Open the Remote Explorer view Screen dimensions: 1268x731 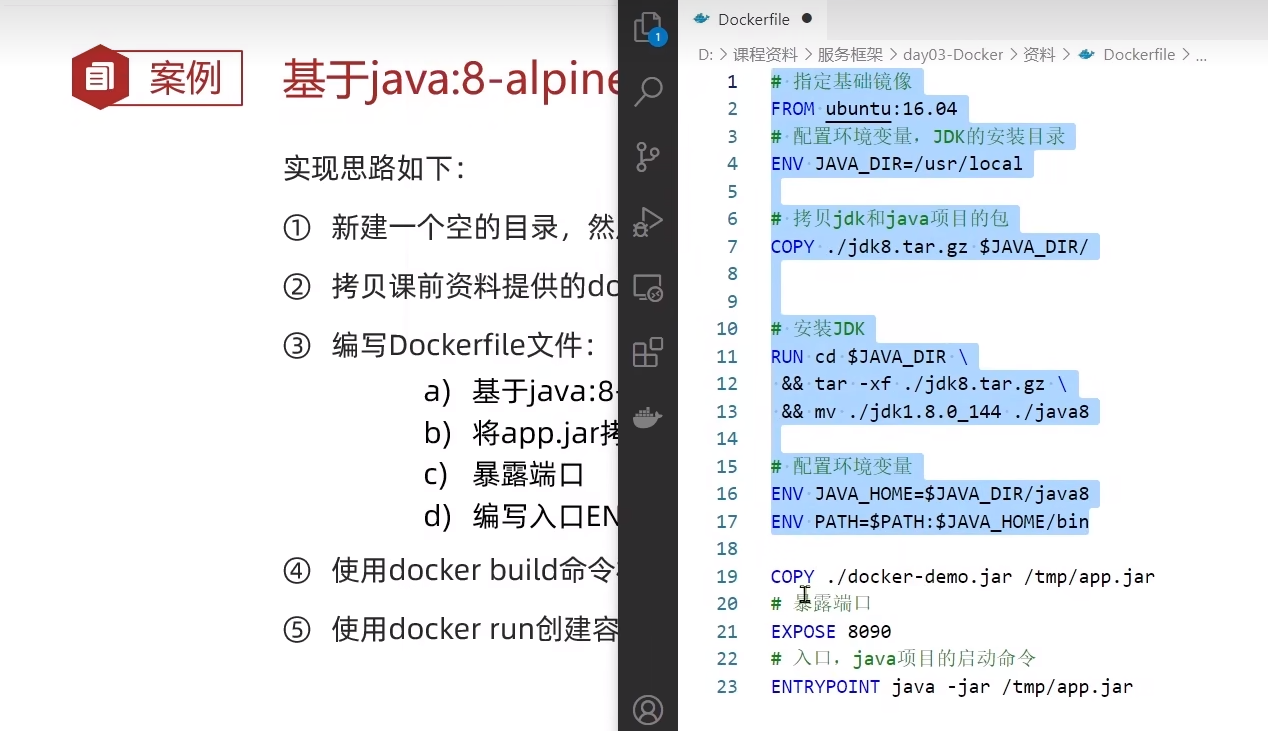[x=648, y=288]
